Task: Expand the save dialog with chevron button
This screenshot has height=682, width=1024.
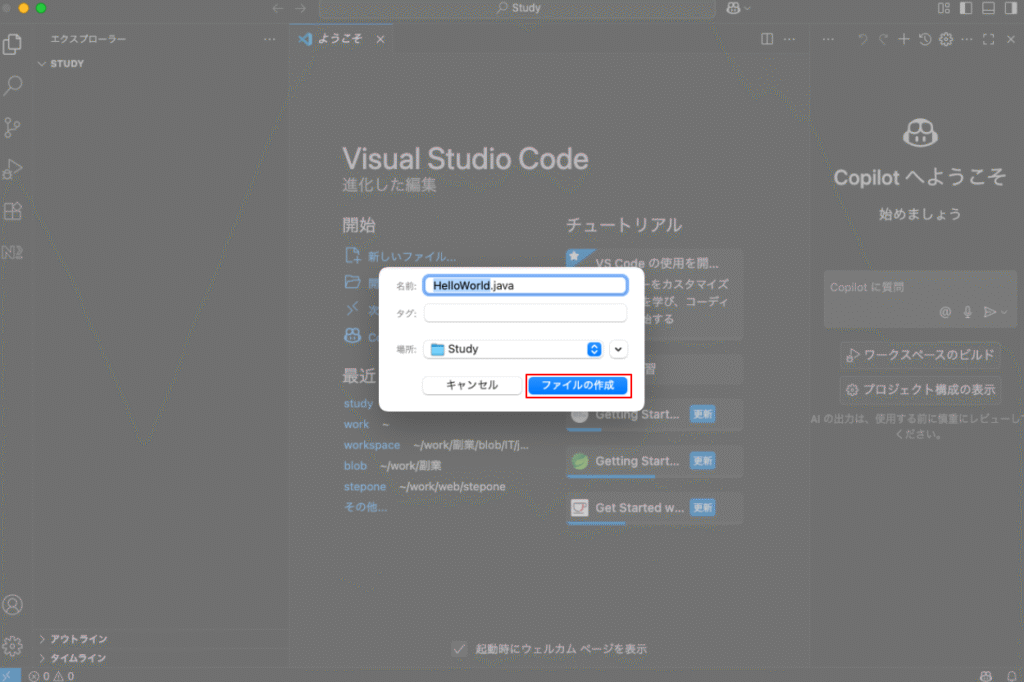Action: coord(618,349)
